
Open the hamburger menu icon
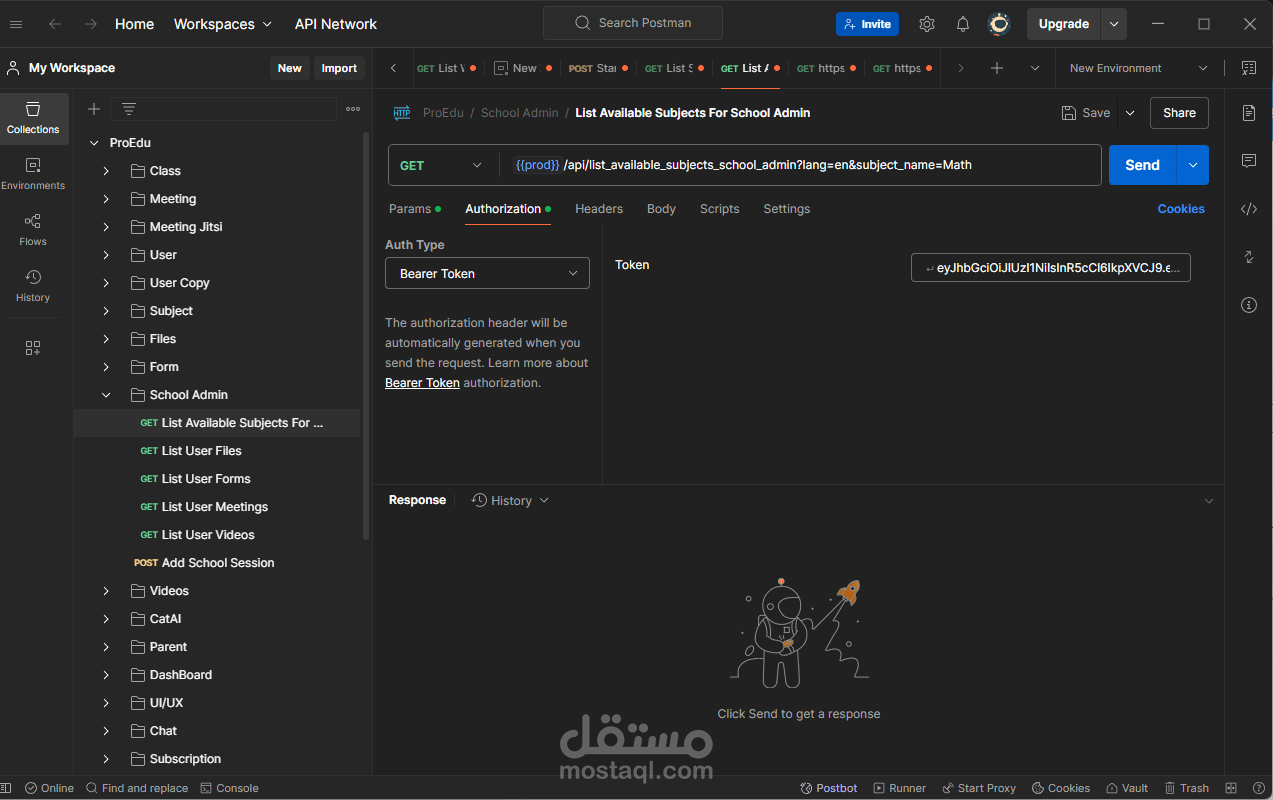point(16,24)
